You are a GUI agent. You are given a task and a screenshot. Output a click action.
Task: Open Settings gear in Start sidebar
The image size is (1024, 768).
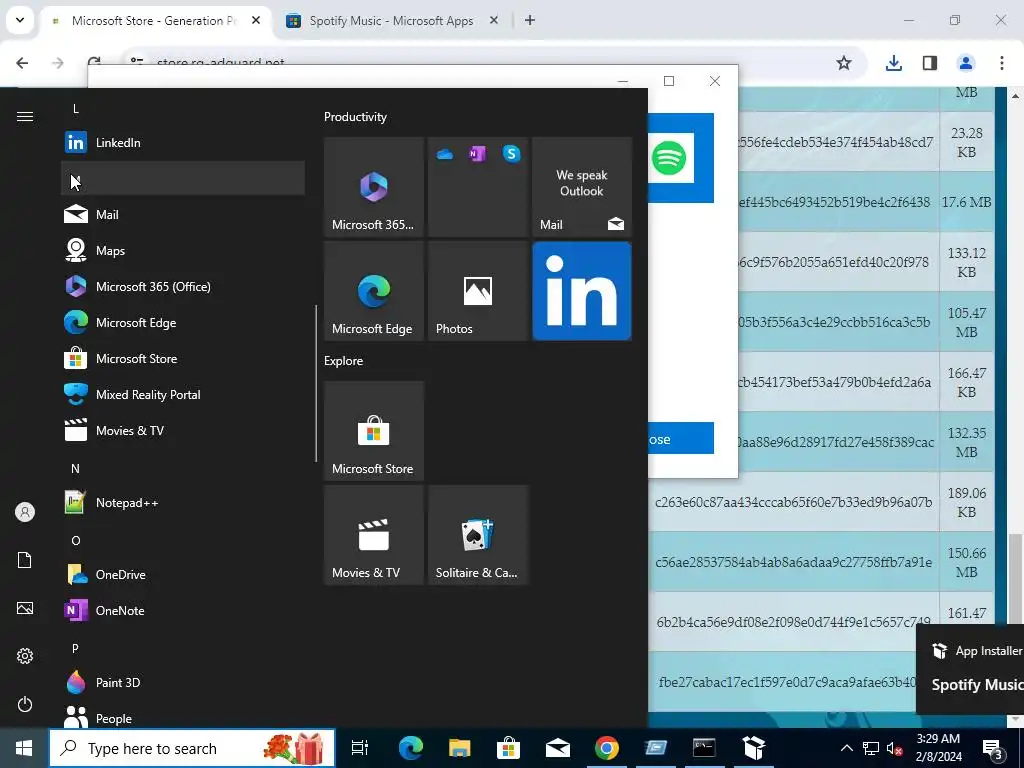[25, 656]
